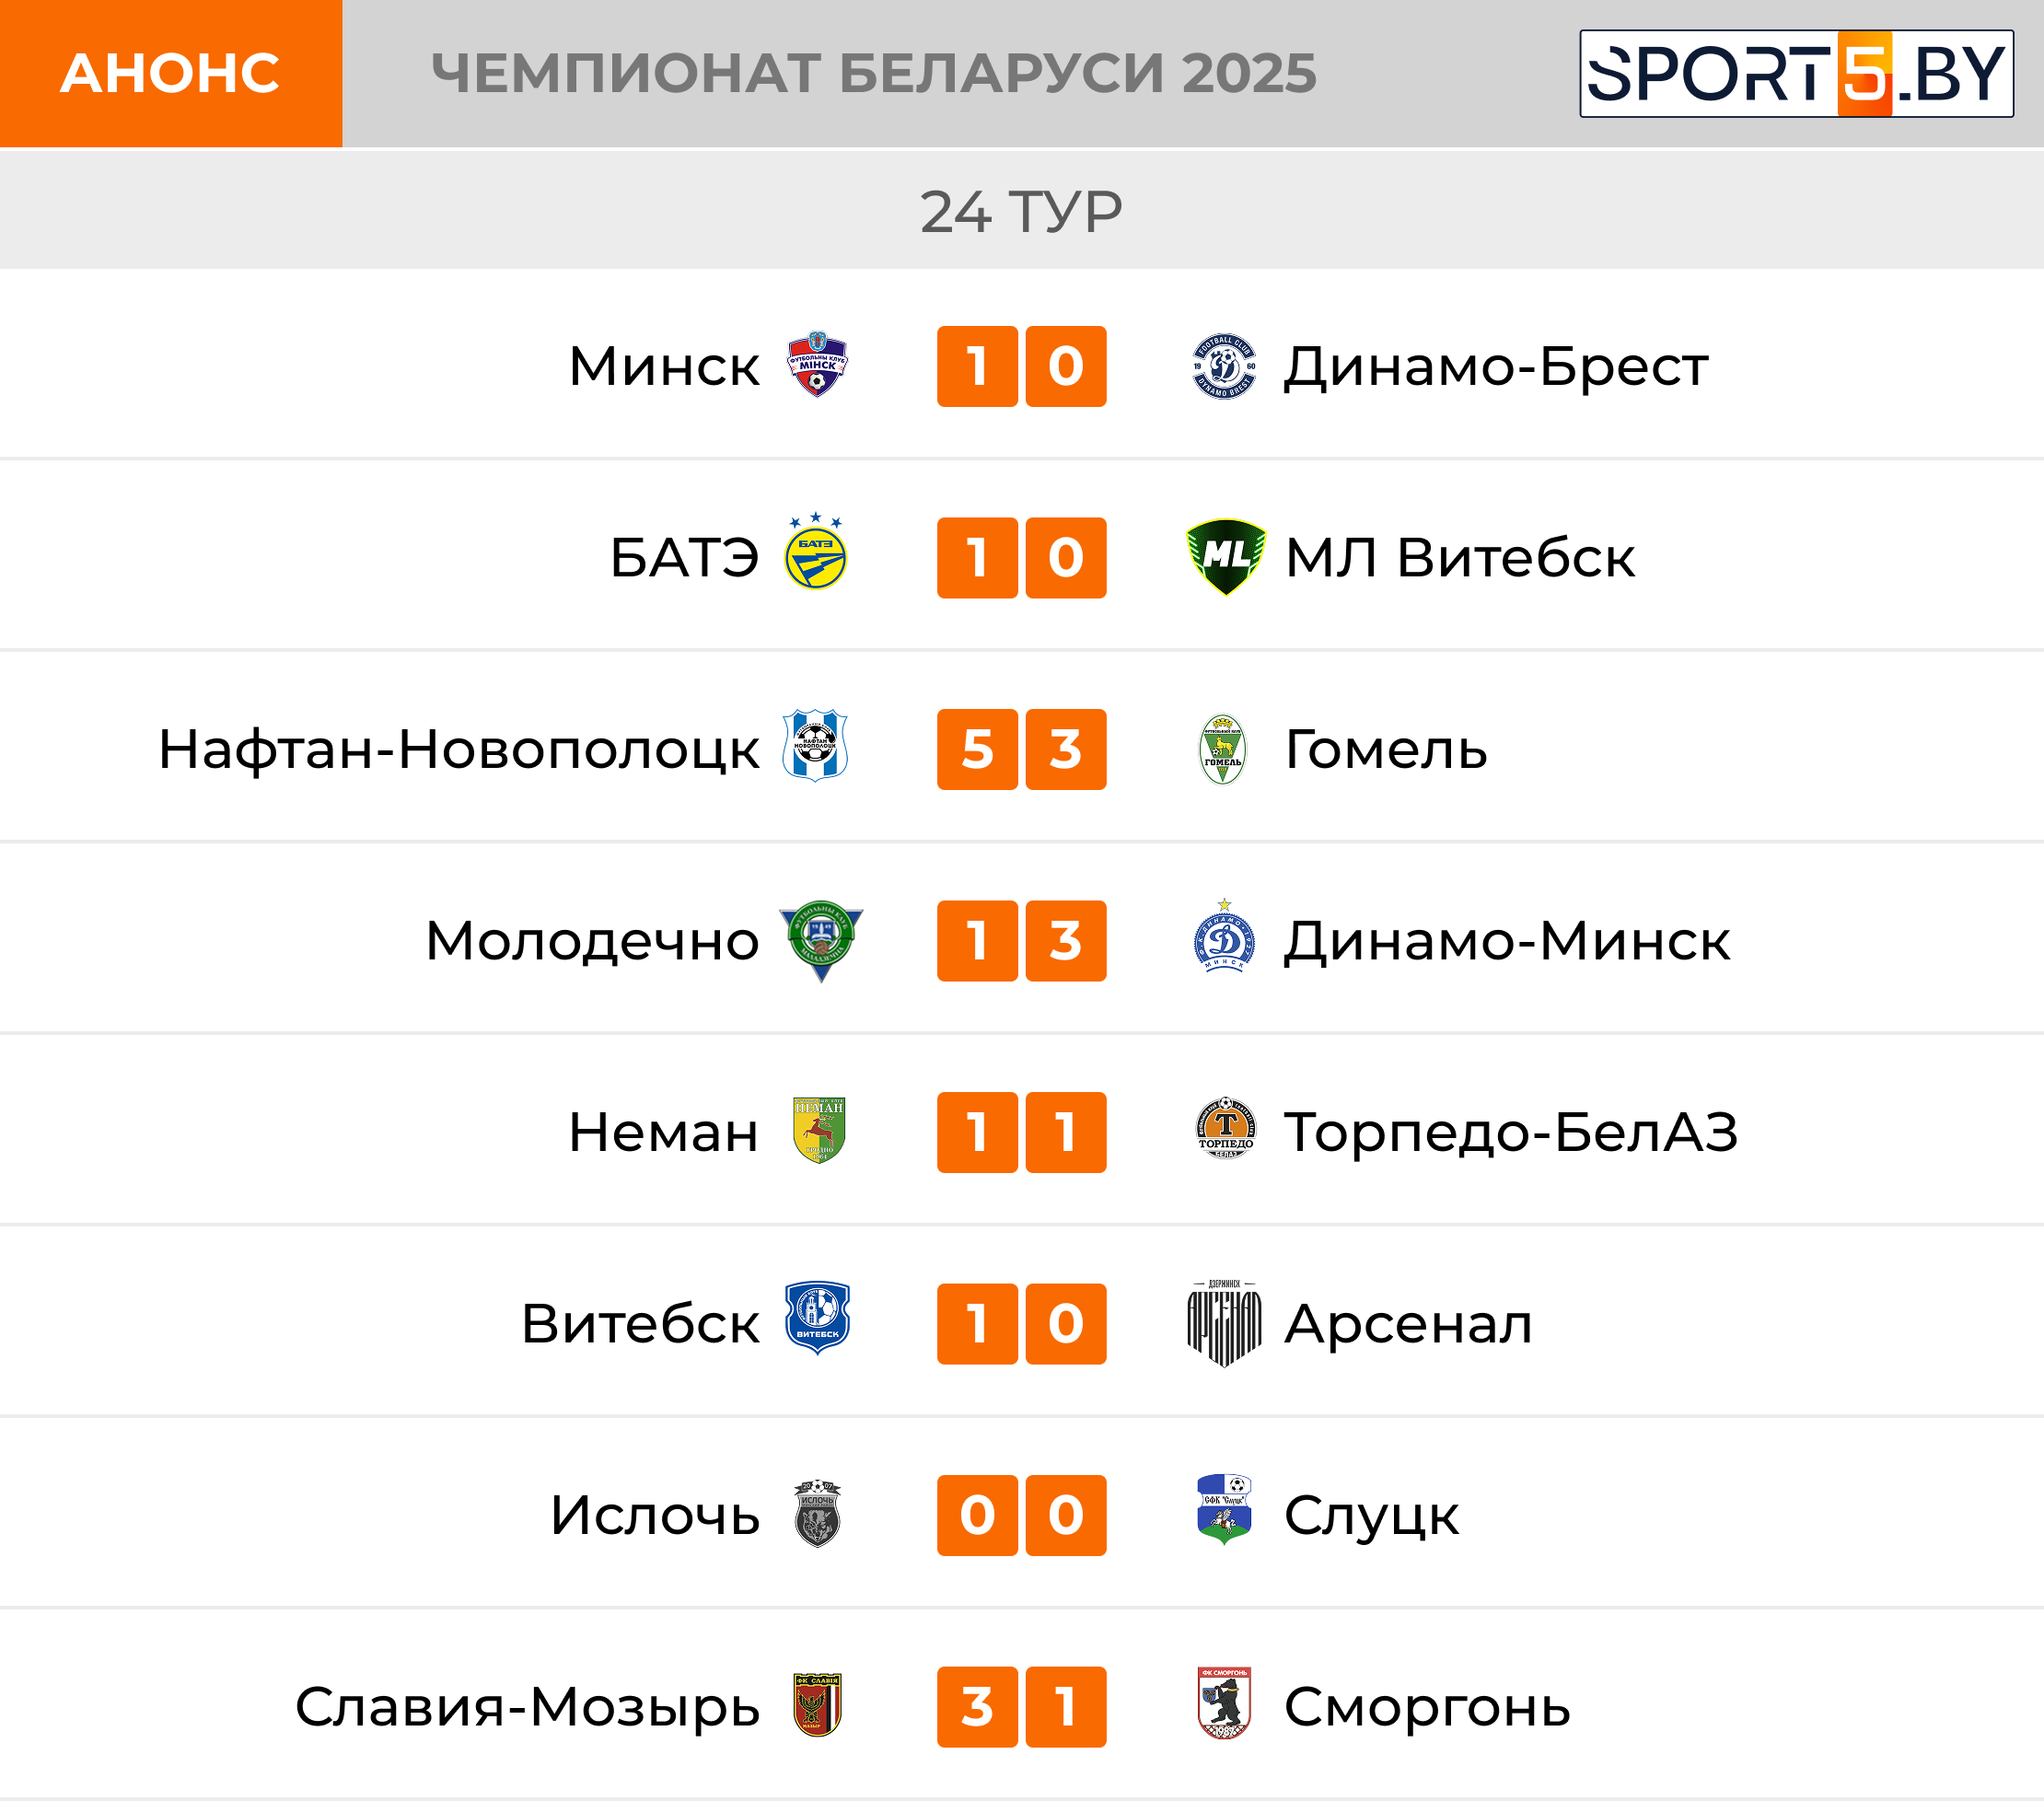This screenshot has height=1801, width=2044.
Task: Select the Arsenal striped club crest
Action: click(x=1224, y=1322)
